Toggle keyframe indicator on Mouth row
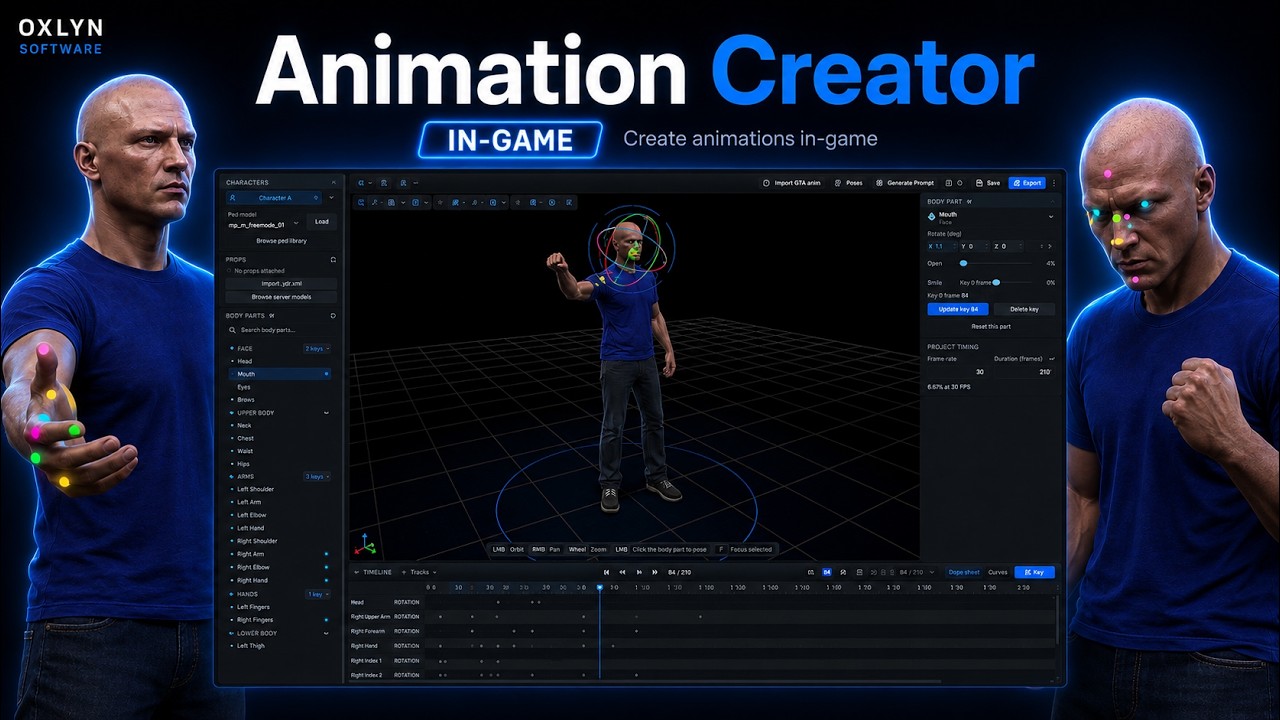This screenshot has width=1280, height=720. point(326,374)
